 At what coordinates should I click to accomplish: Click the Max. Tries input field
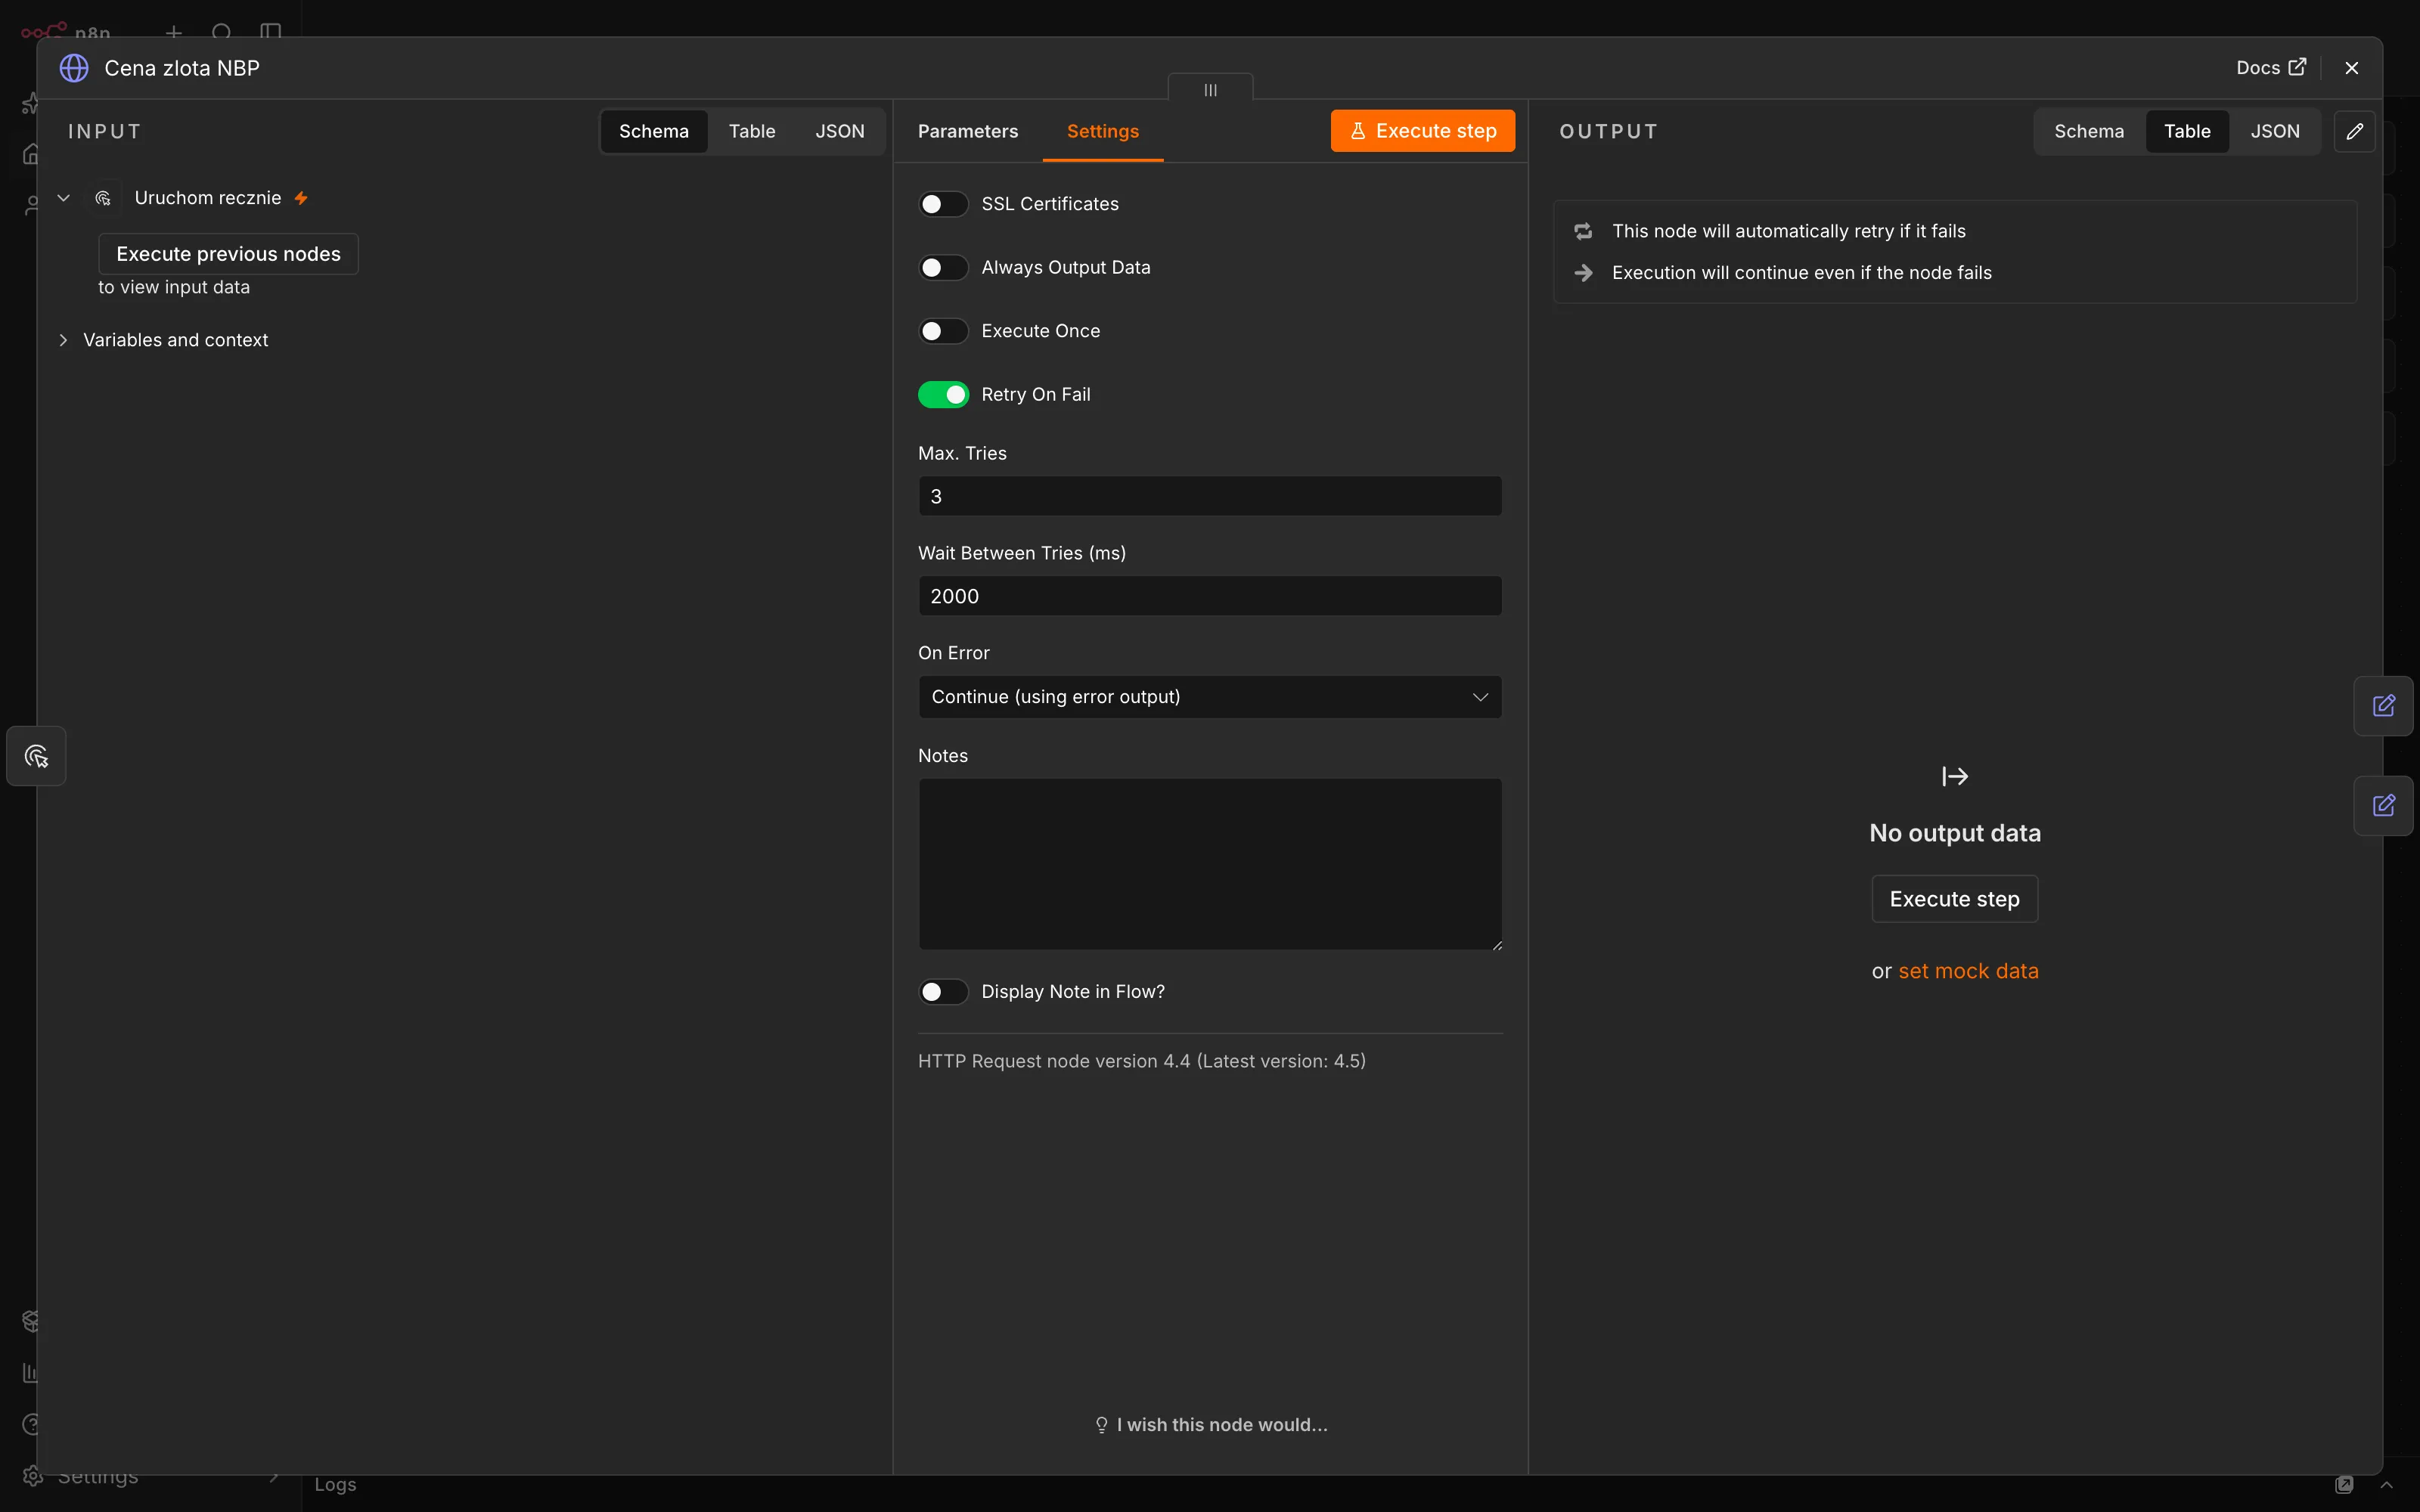1210,496
